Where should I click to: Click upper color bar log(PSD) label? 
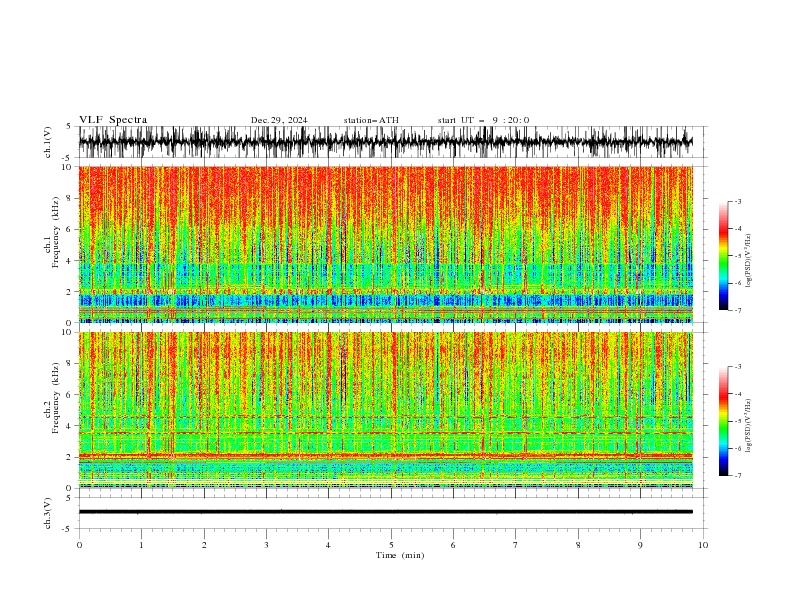tap(749, 261)
